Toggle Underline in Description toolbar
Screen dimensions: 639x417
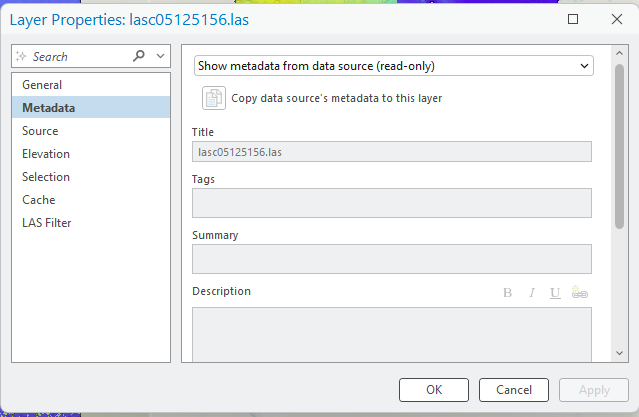click(x=555, y=293)
